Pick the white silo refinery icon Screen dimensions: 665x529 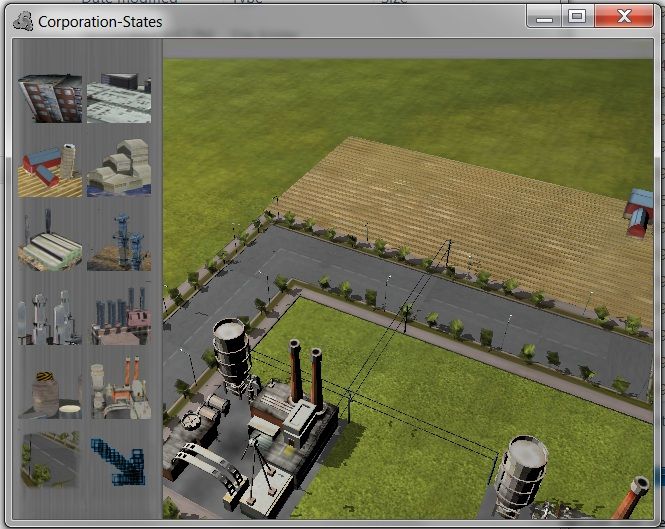tap(50, 317)
